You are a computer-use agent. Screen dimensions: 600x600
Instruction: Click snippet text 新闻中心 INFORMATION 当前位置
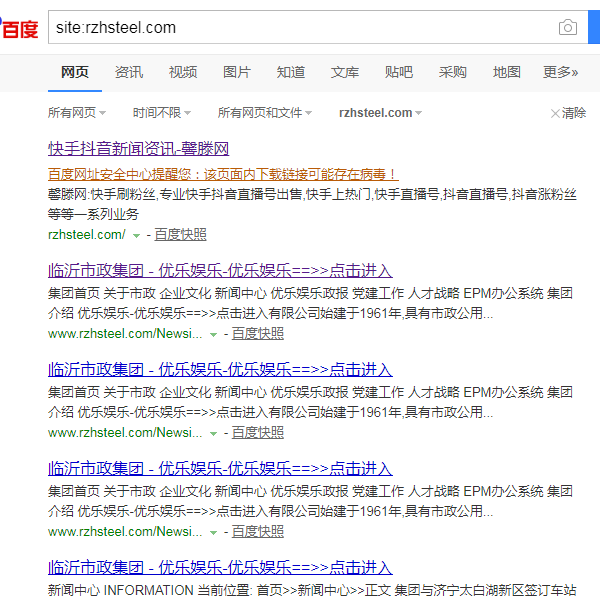pos(150,590)
